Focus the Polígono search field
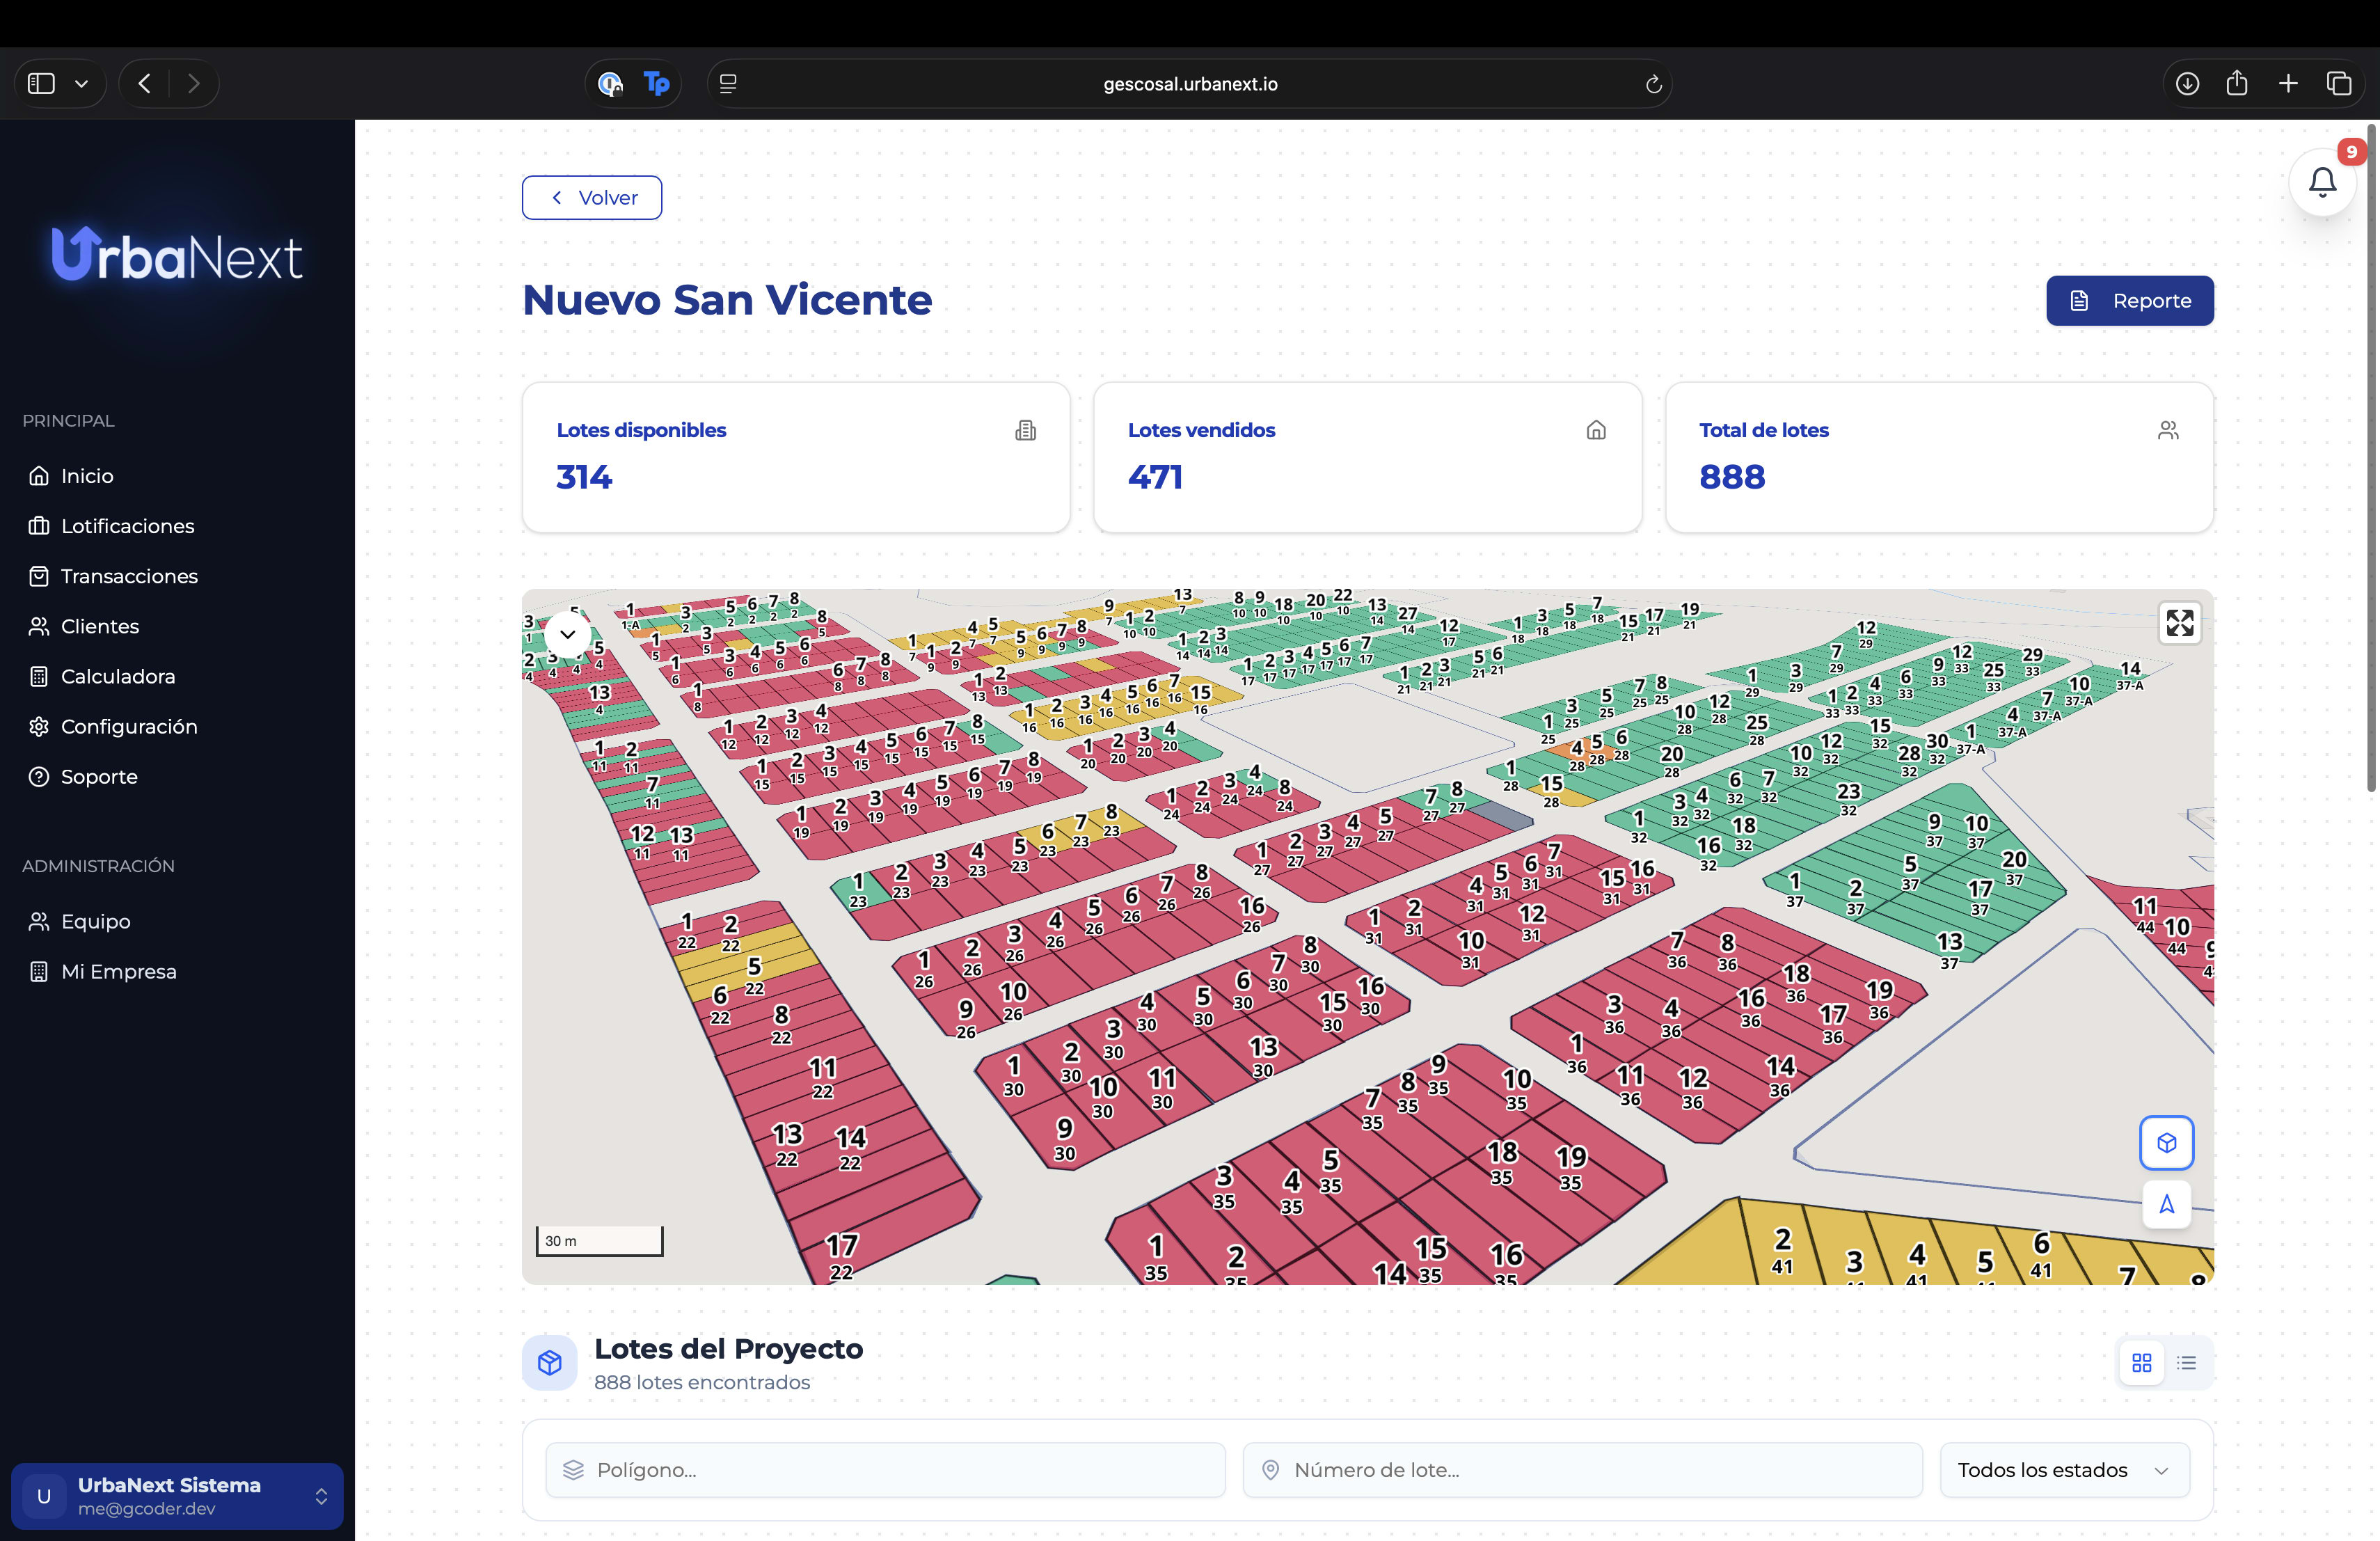The image size is (2380, 1541). pyautogui.click(x=885, y=1470)
